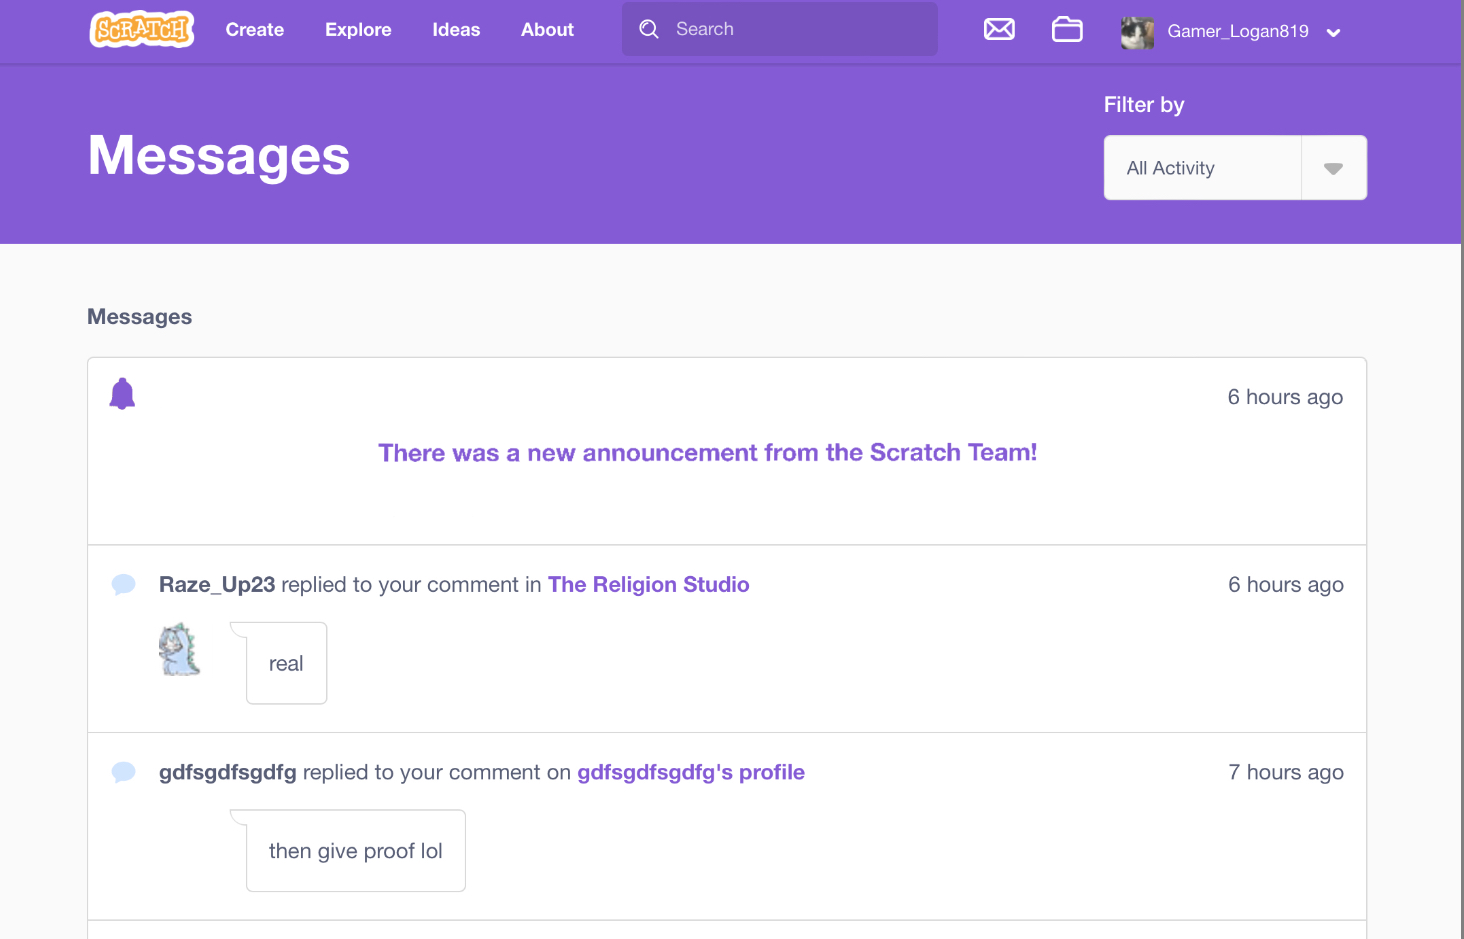
Task: Open The Religion Studio link
Action: point(648,584)
